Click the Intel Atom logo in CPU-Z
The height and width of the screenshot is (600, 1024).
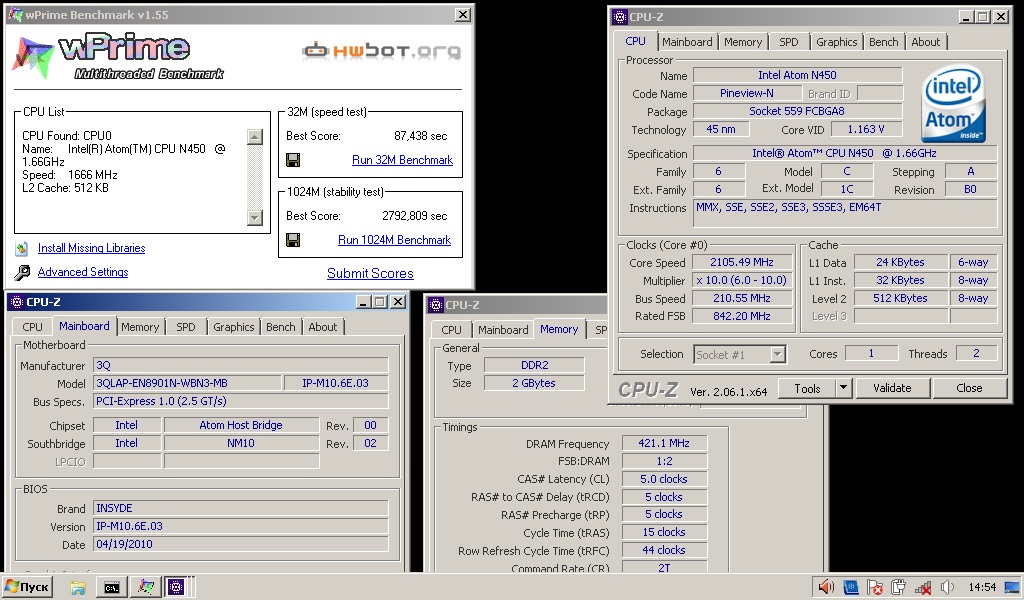pos(953,104)
